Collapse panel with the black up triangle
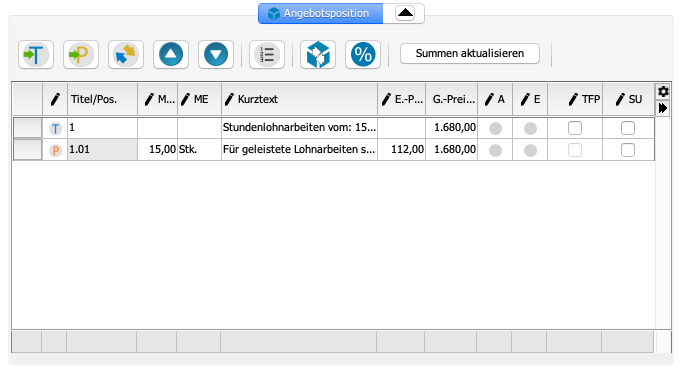This screenshot has height=377, width=683. [x=405, y=13]
